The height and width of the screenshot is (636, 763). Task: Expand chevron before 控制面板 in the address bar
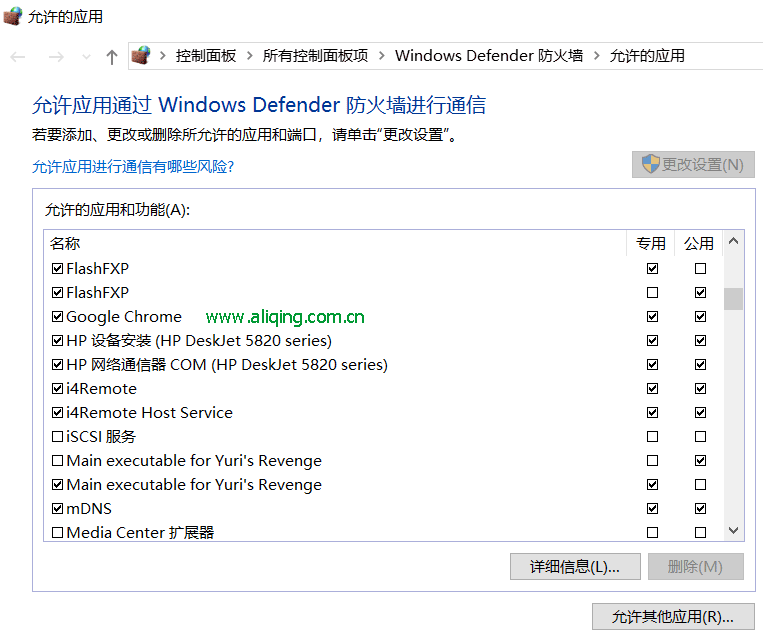[163, 56]
